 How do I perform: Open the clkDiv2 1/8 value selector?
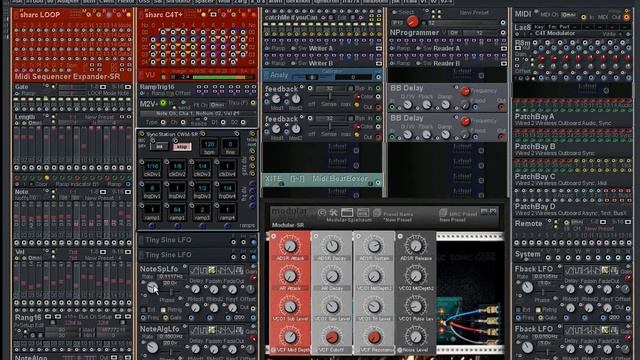tap(177, 166)
